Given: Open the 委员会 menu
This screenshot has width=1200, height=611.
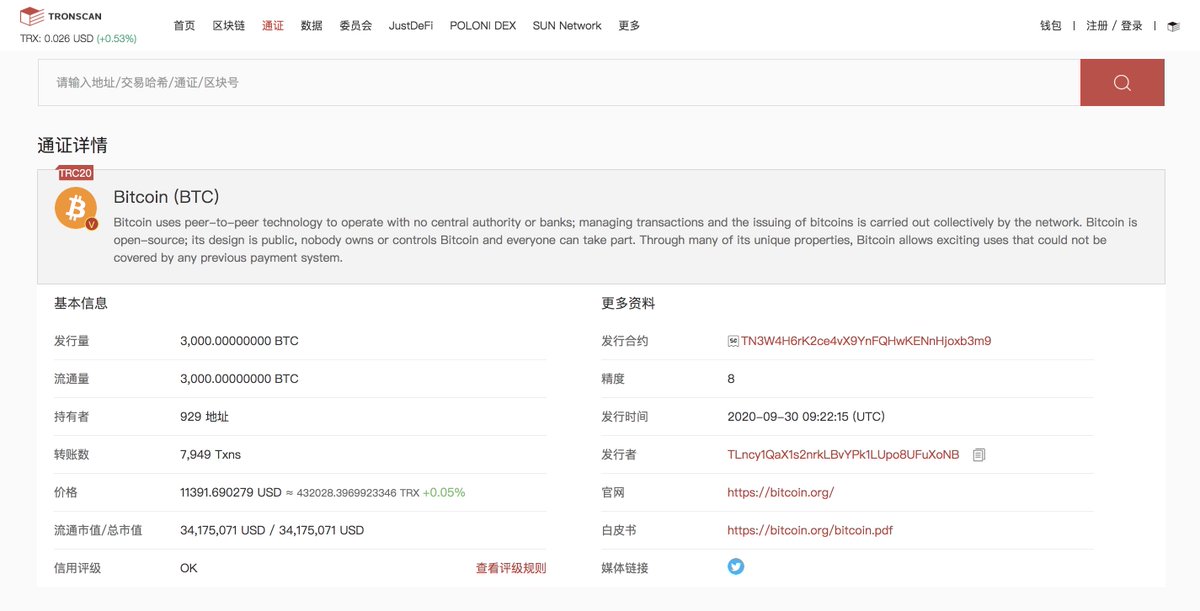Looking at the screenshot, I should click(x=355, y=26).
